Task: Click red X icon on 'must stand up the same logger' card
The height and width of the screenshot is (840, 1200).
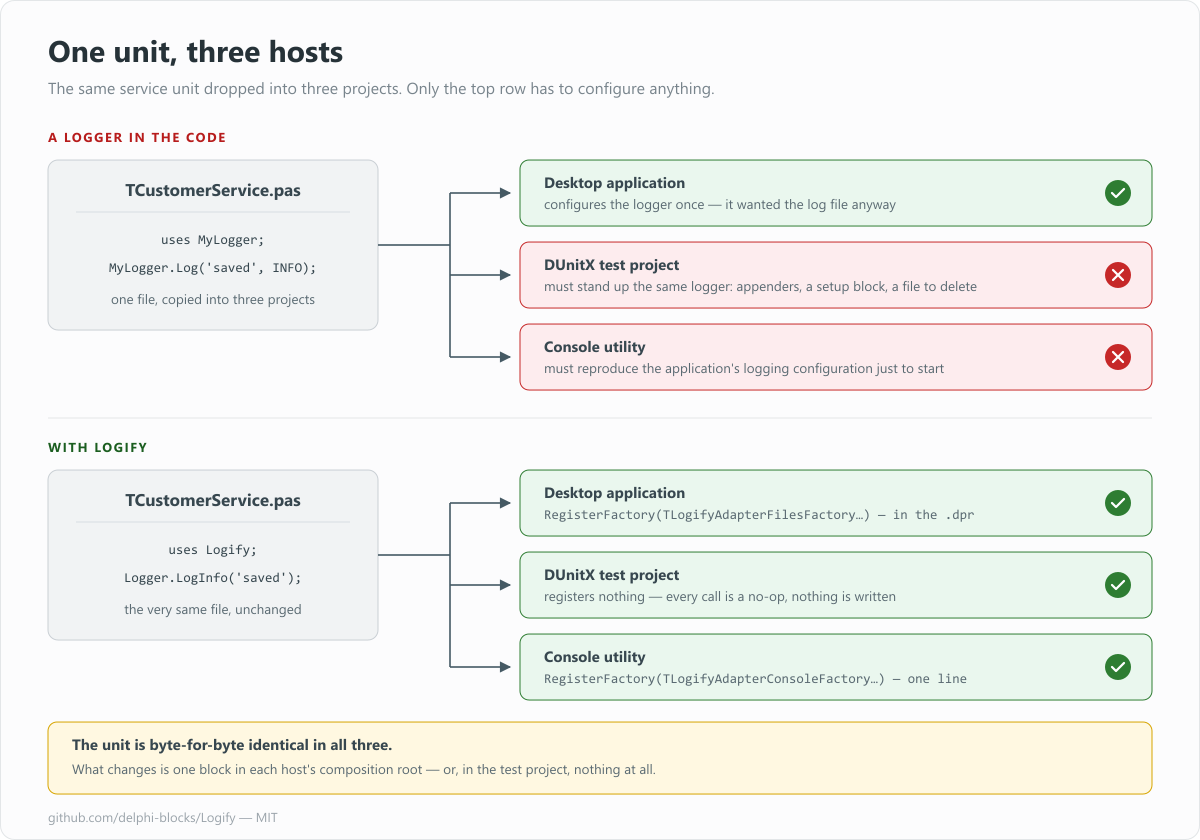Action: point(1118,275)
